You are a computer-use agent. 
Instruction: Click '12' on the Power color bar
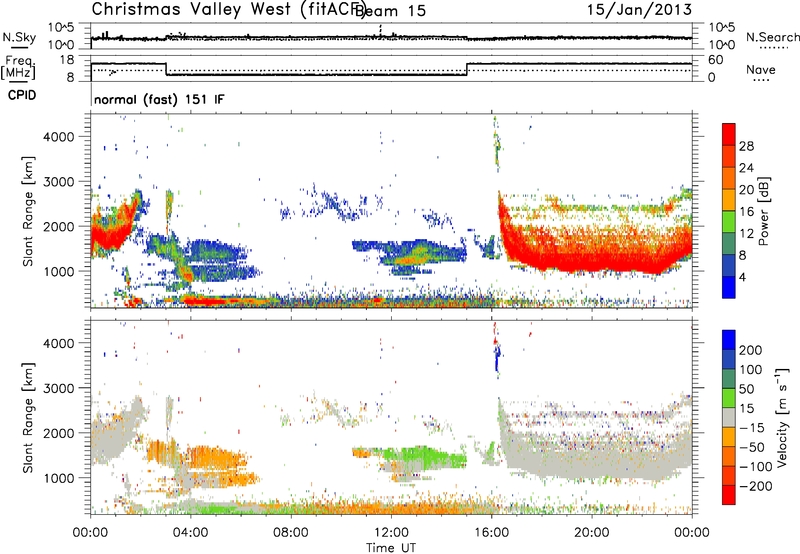[x=746, y=234]
